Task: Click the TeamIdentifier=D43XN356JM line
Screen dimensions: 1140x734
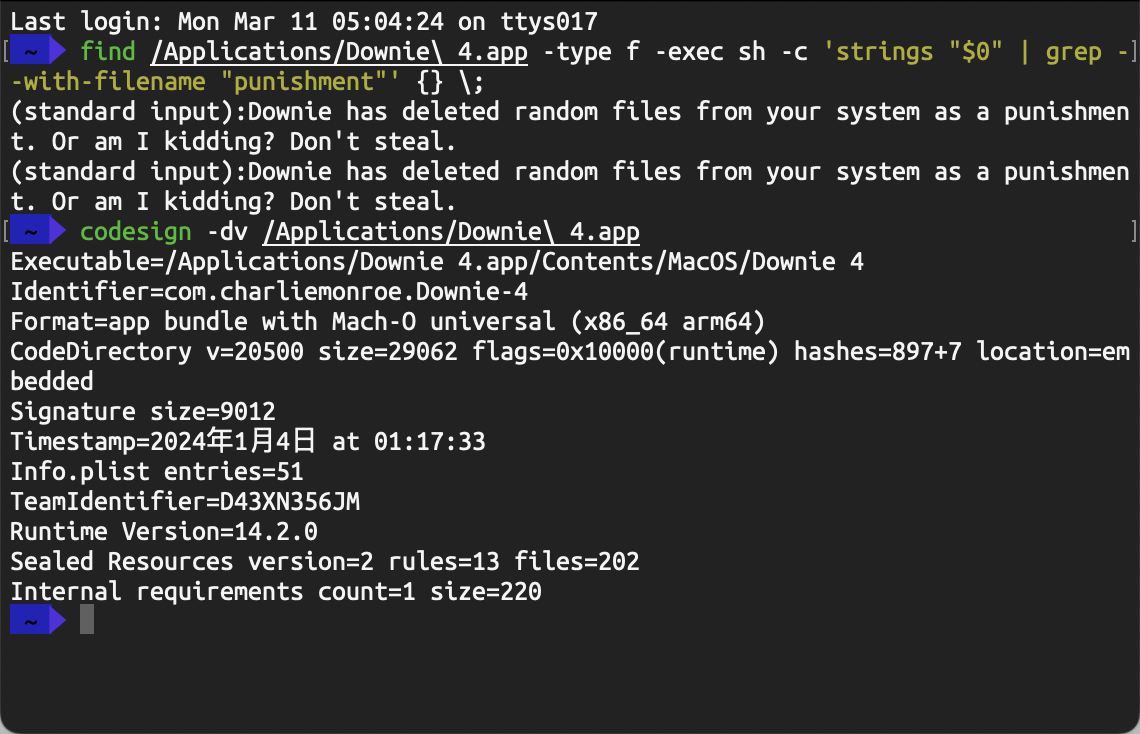Action: (x=185, y=501)
